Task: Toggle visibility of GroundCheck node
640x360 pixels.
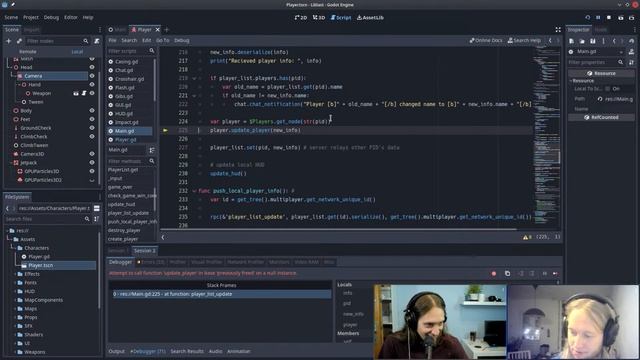Action: tap(92, 128)
